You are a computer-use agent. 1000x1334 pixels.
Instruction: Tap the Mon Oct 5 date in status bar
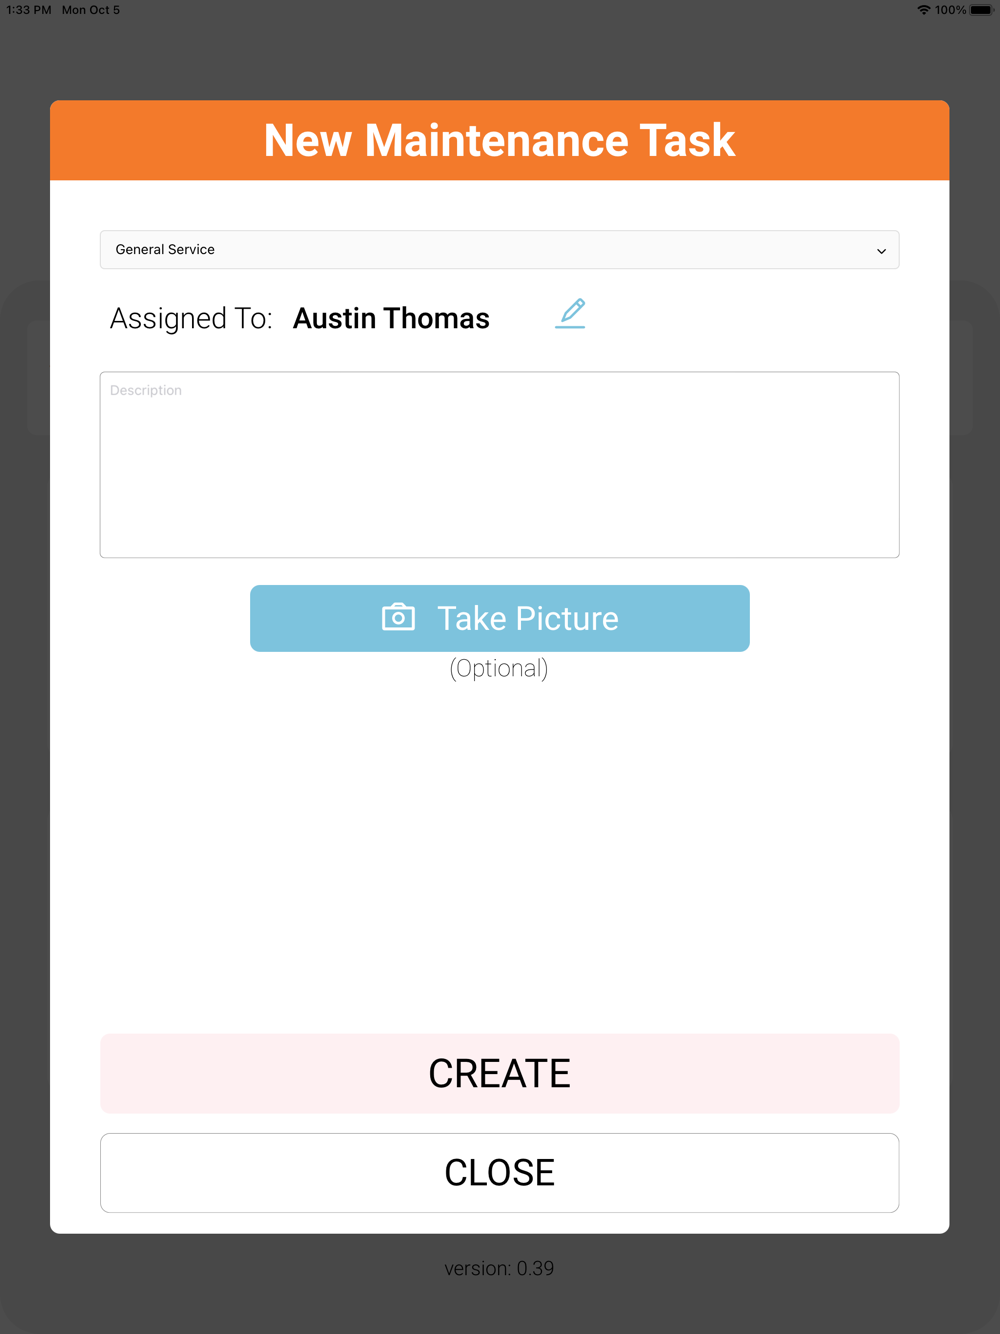91,10
